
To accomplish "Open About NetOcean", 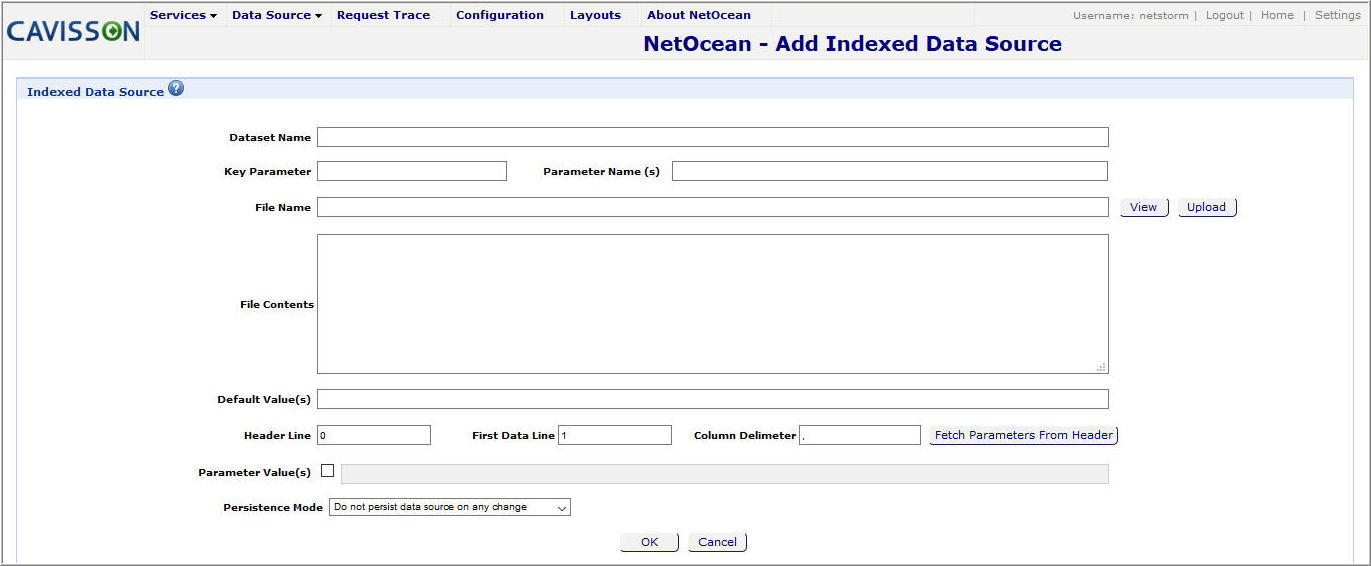I will click(699, 15).
